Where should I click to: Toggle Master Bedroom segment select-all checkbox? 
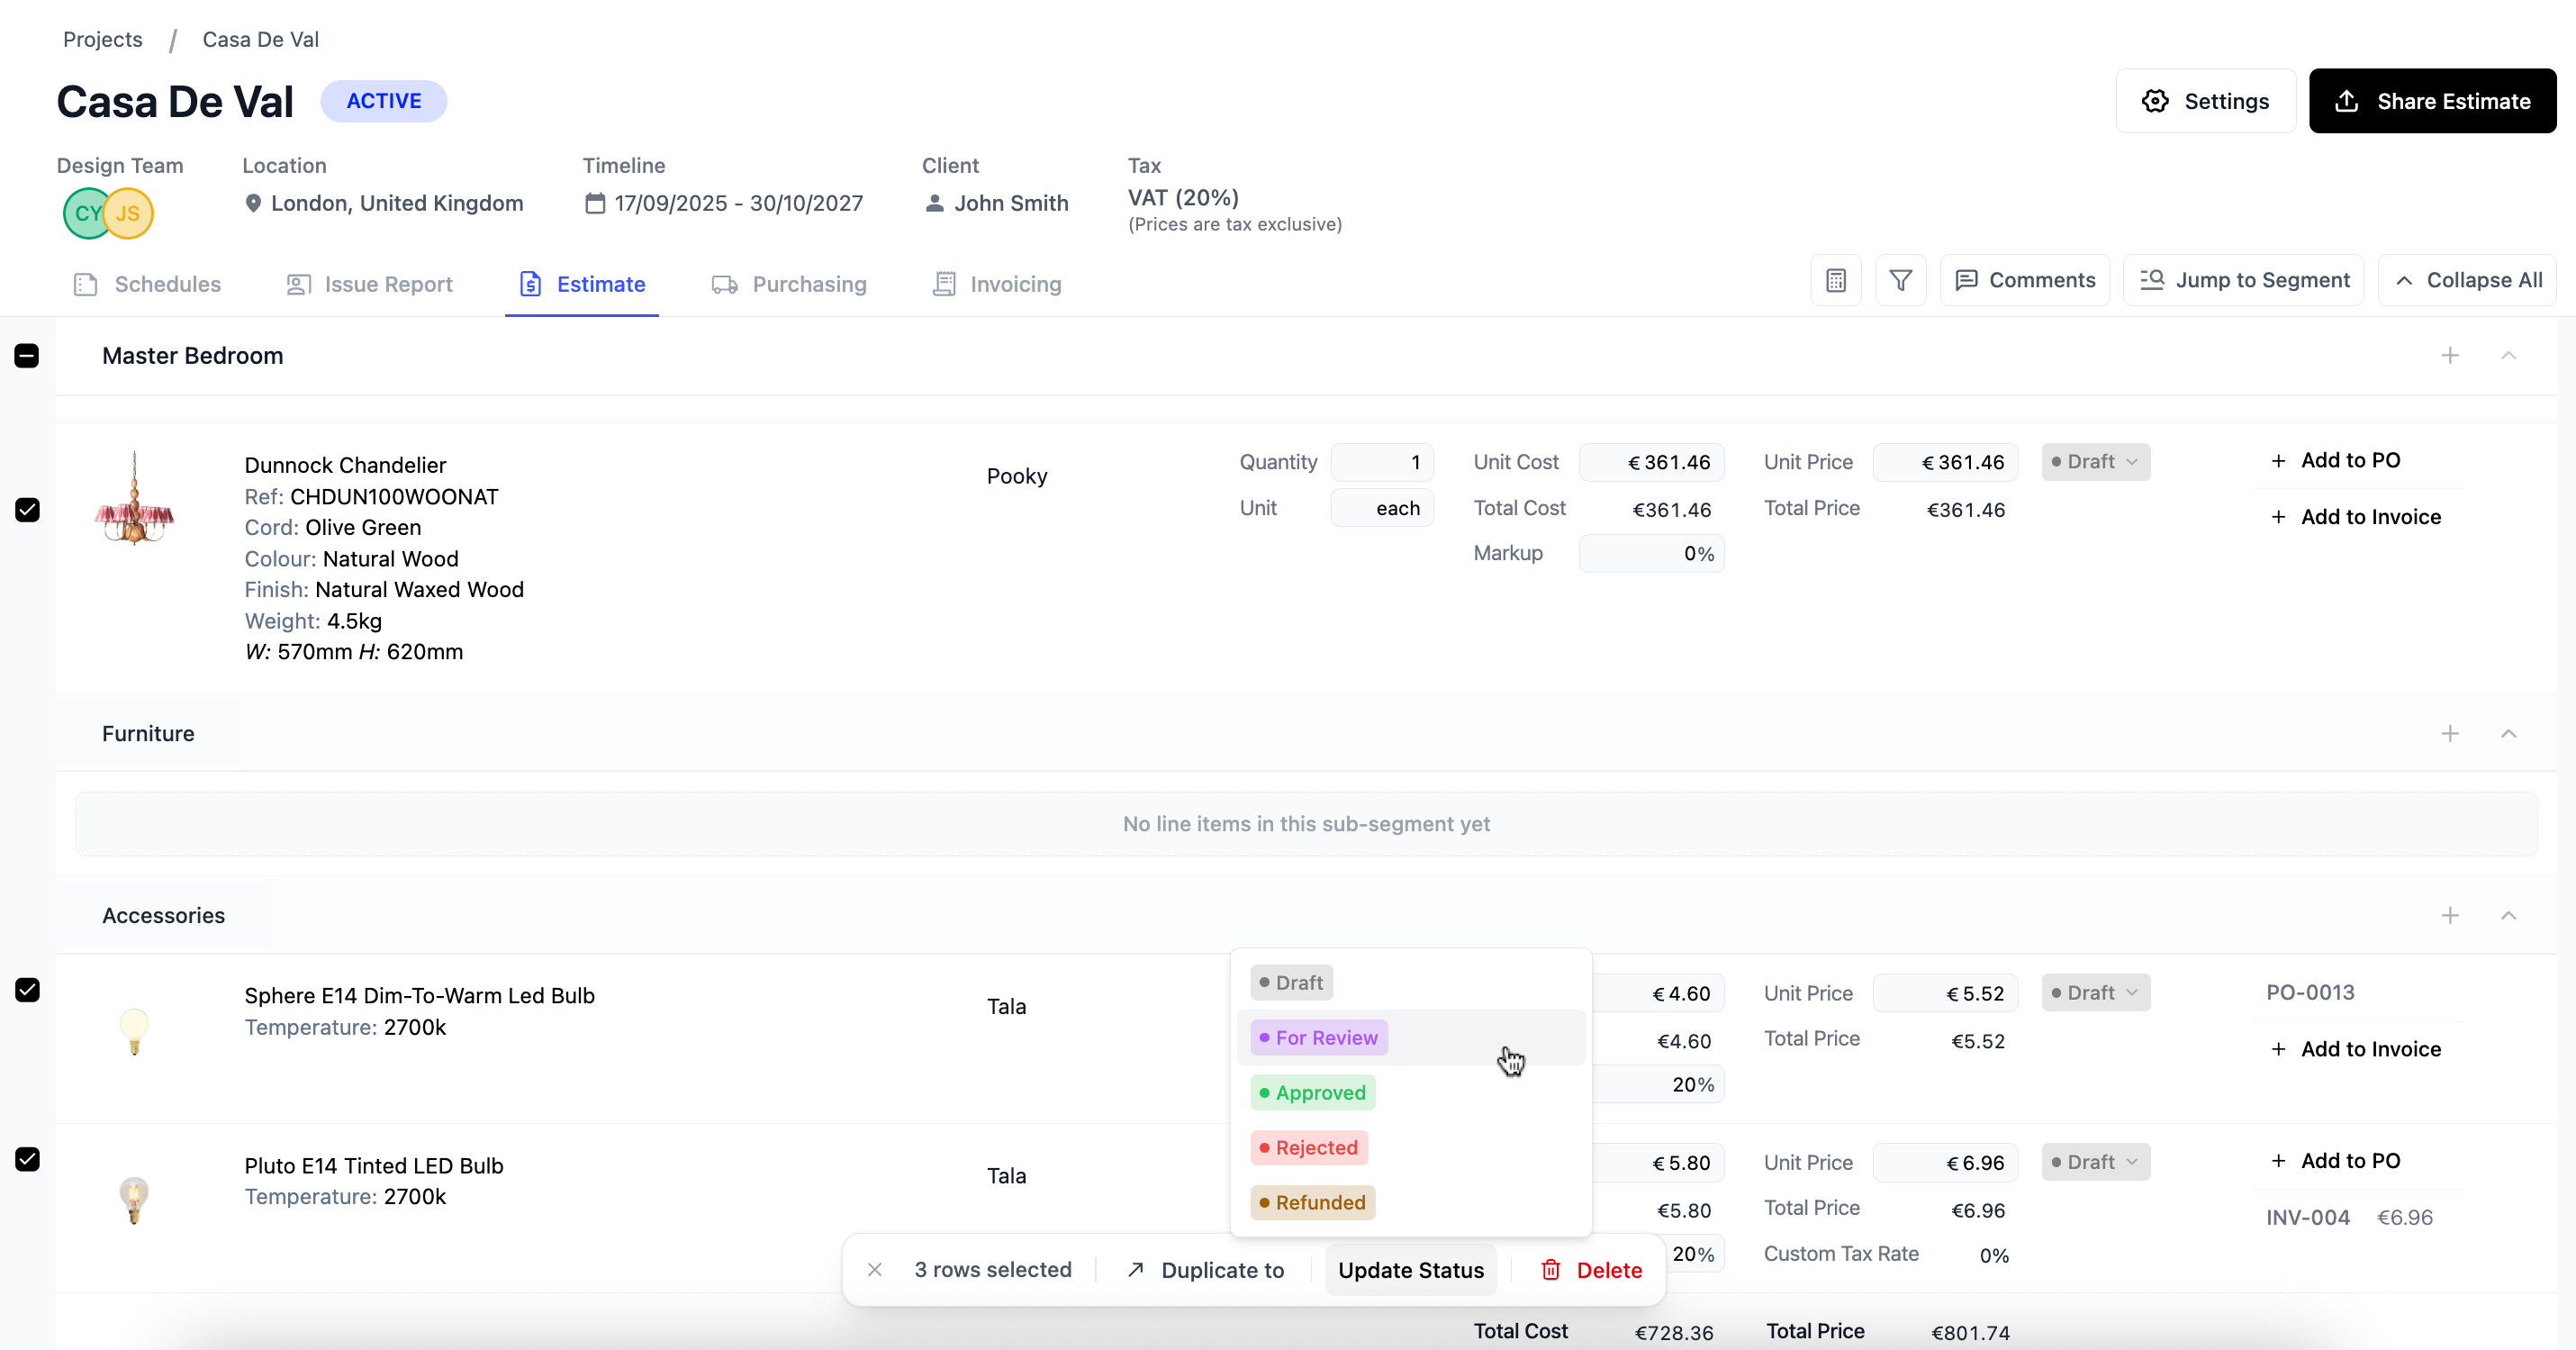(x=27, y=356)
